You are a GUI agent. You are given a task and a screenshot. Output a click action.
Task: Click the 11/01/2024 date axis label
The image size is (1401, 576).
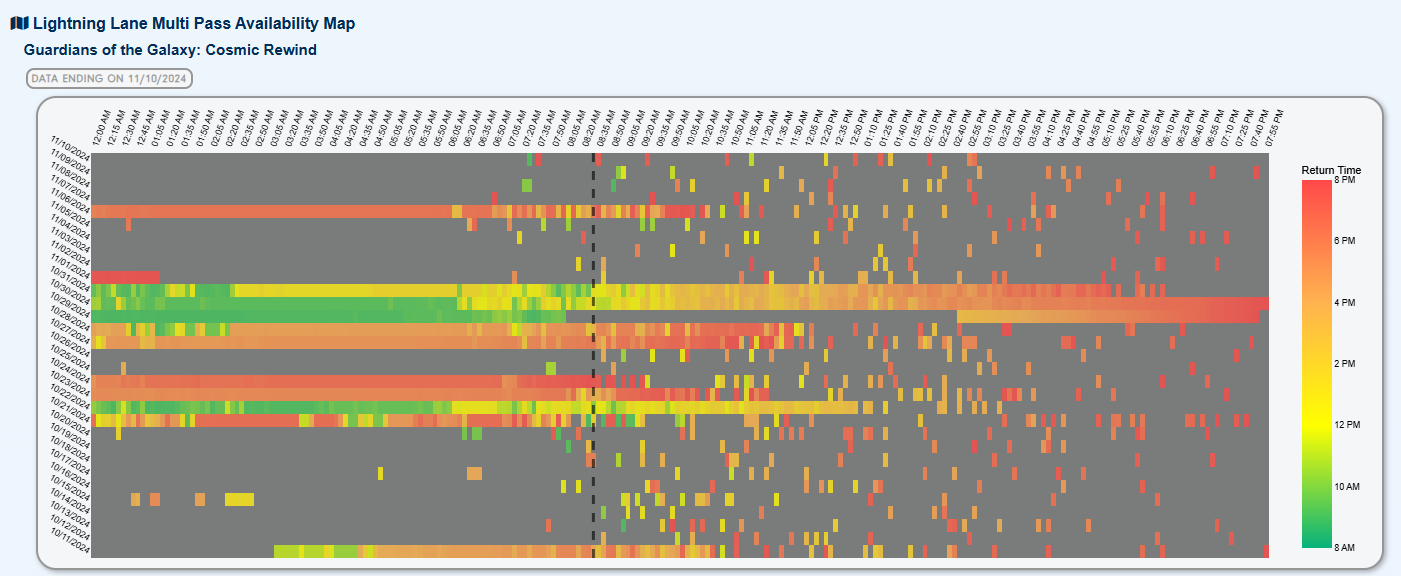70,264
